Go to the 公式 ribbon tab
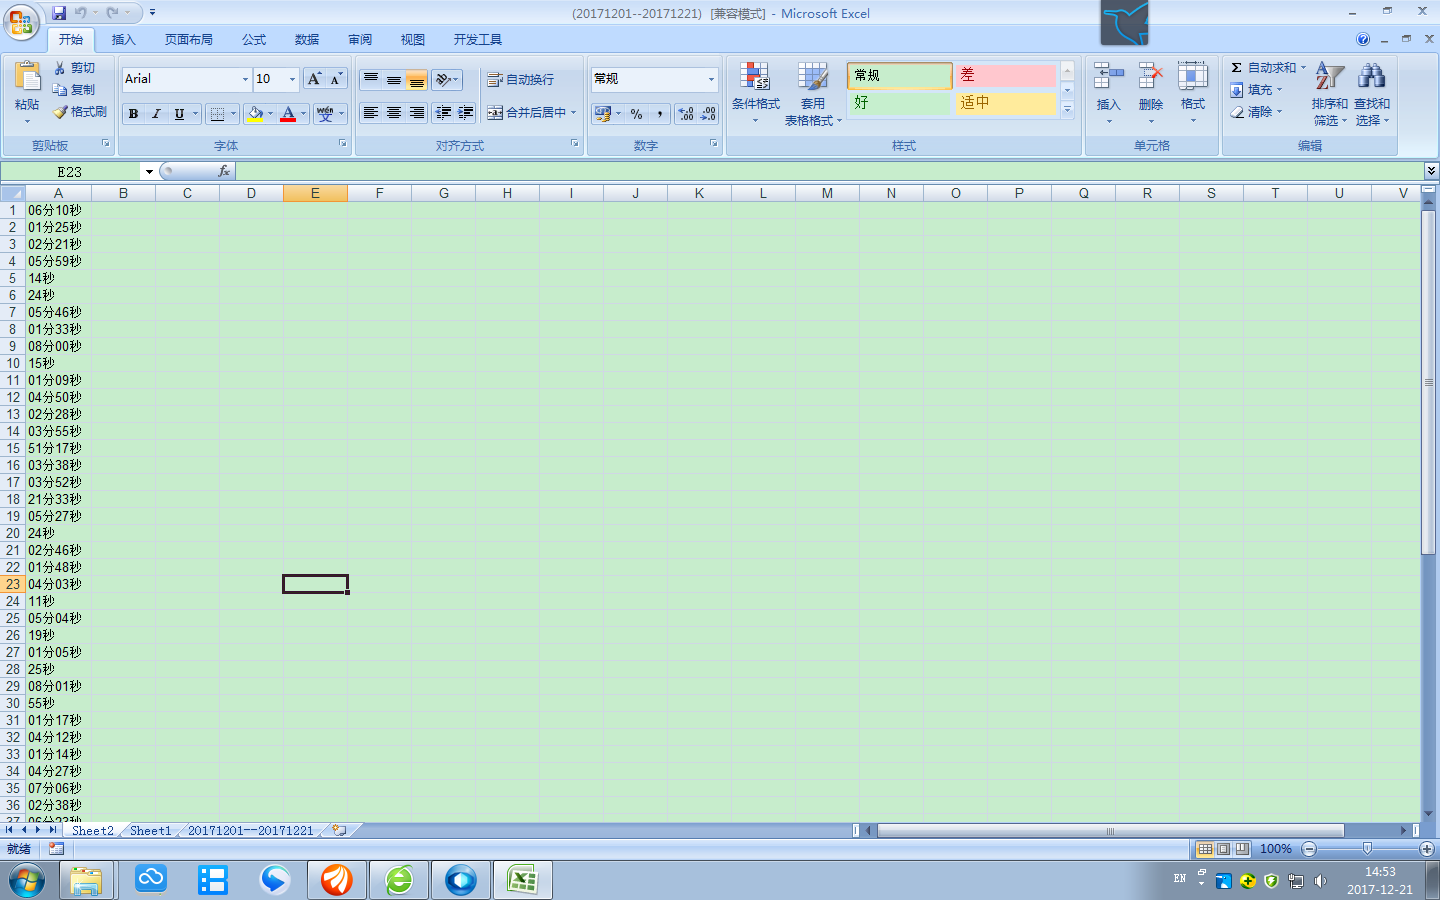Viewport: 1440px width, 900px height. point(254,40)
